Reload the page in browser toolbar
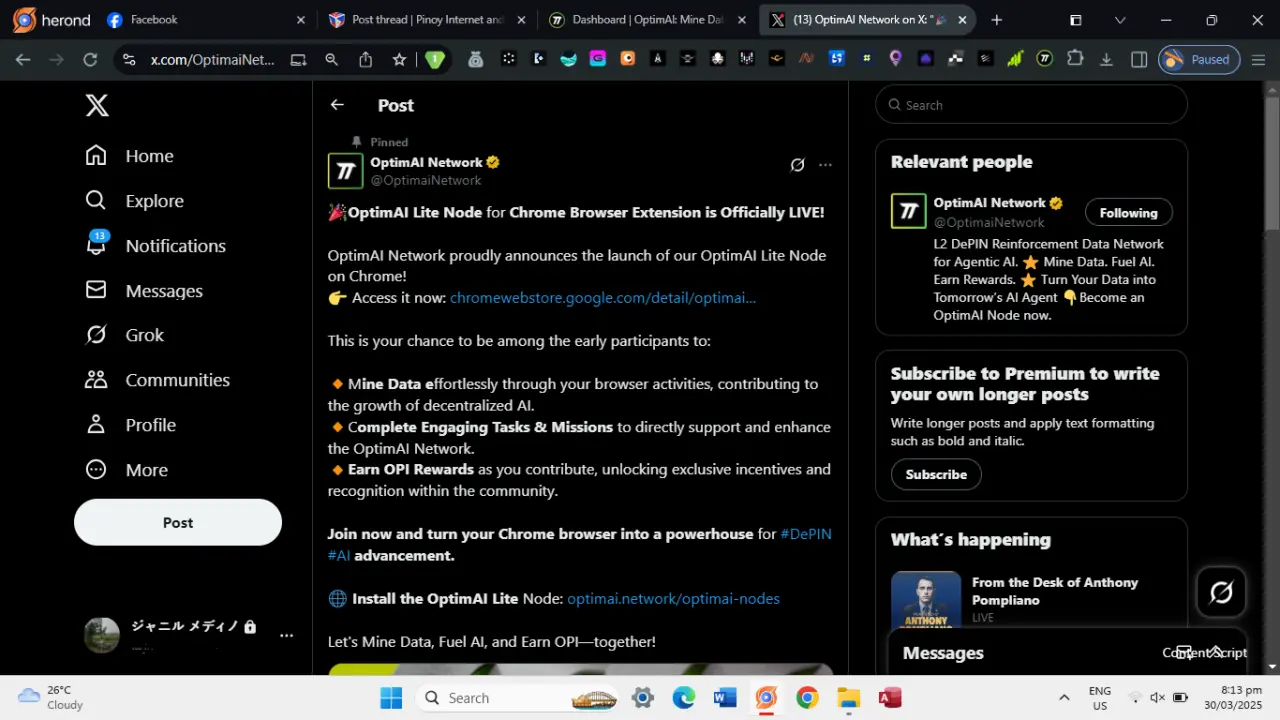The height and width of the screenshot is (720, 1280). [x=90, y=60]
